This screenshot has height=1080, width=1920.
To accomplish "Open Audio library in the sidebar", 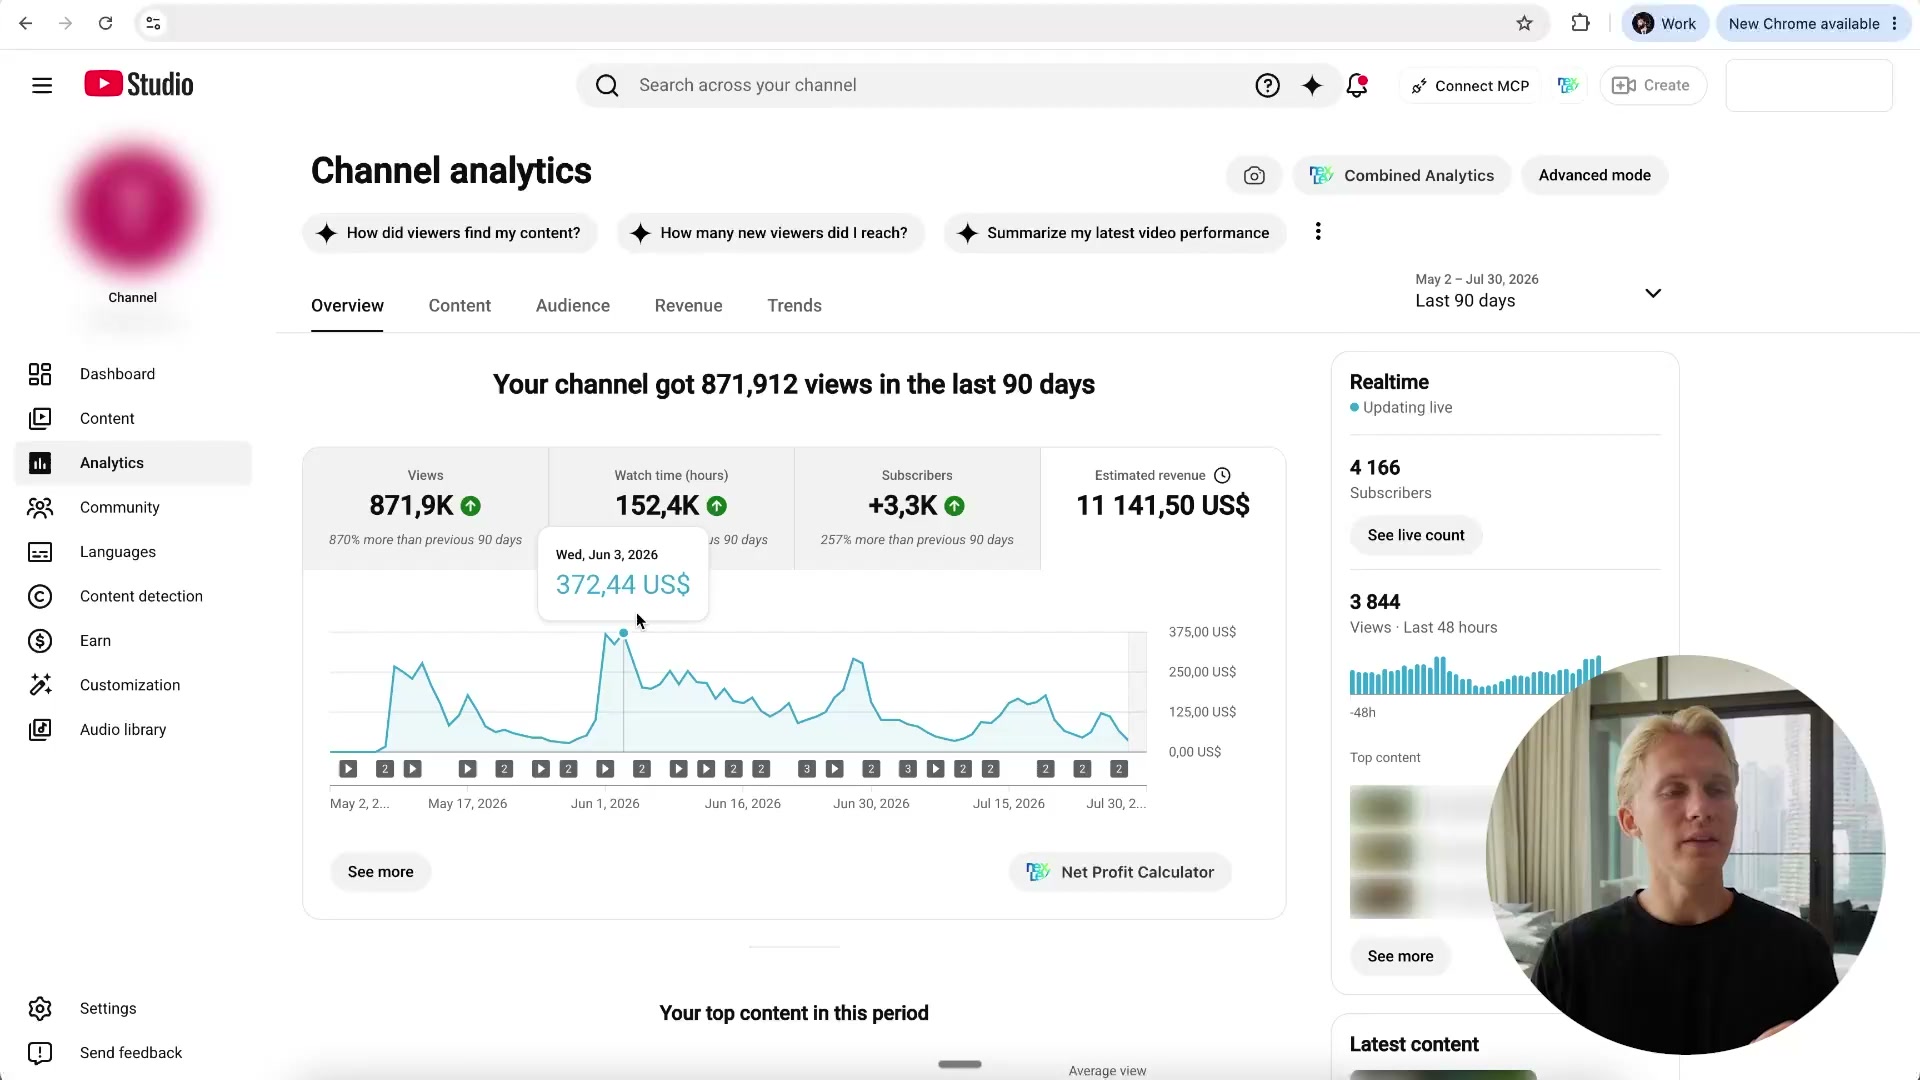I will click(134, 730).
